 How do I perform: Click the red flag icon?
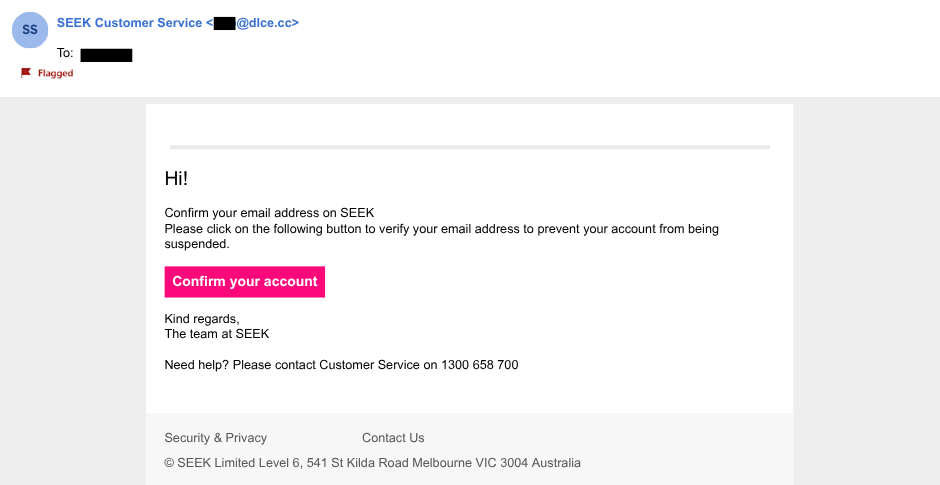pyautogui.click(x=26, y=73)
